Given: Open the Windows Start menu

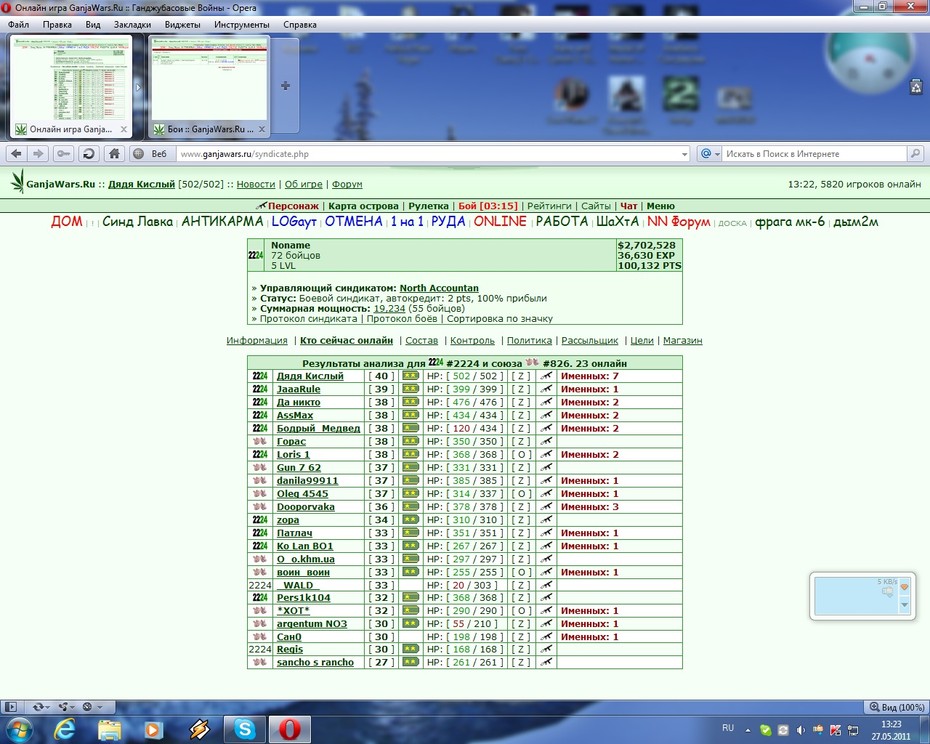Looking at the screenshot, I should (19, 729).
